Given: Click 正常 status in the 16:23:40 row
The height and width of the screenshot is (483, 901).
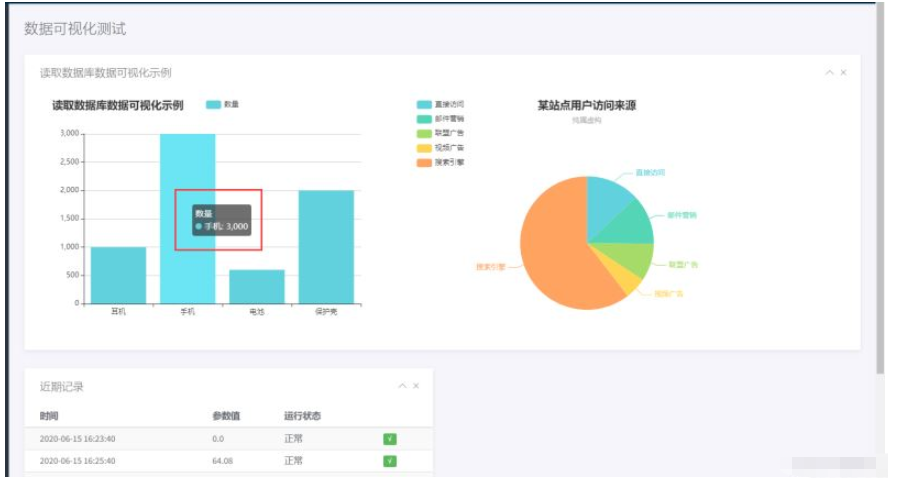Looking at the screenshot, I should point(293,439).
